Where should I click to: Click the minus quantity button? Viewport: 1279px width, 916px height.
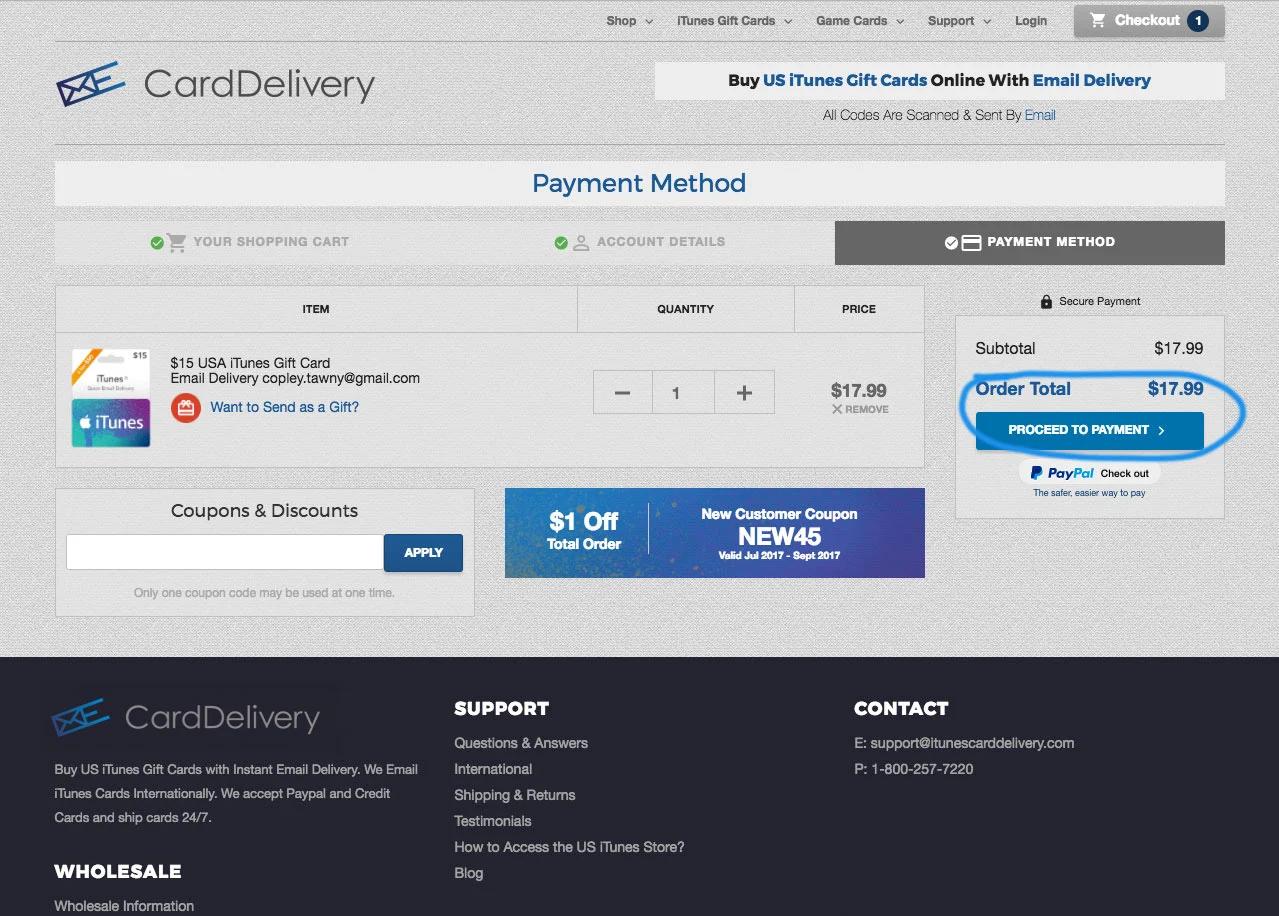coord(622,393)
